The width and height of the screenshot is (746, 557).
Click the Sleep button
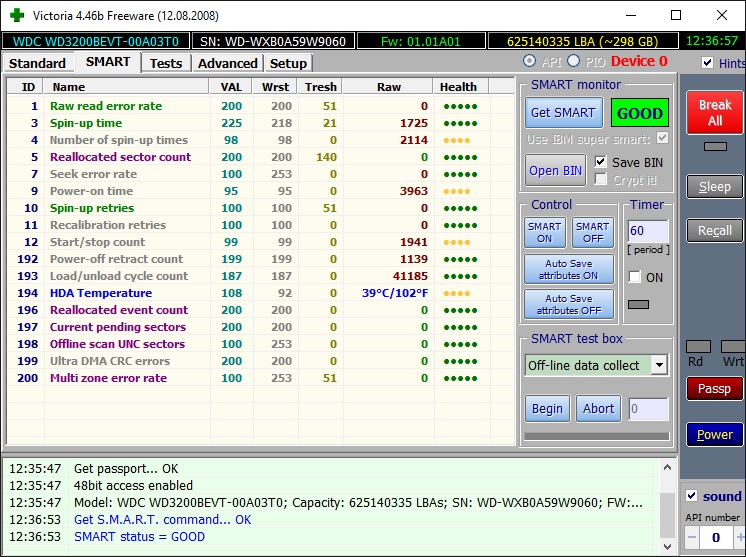click(715, 186)
